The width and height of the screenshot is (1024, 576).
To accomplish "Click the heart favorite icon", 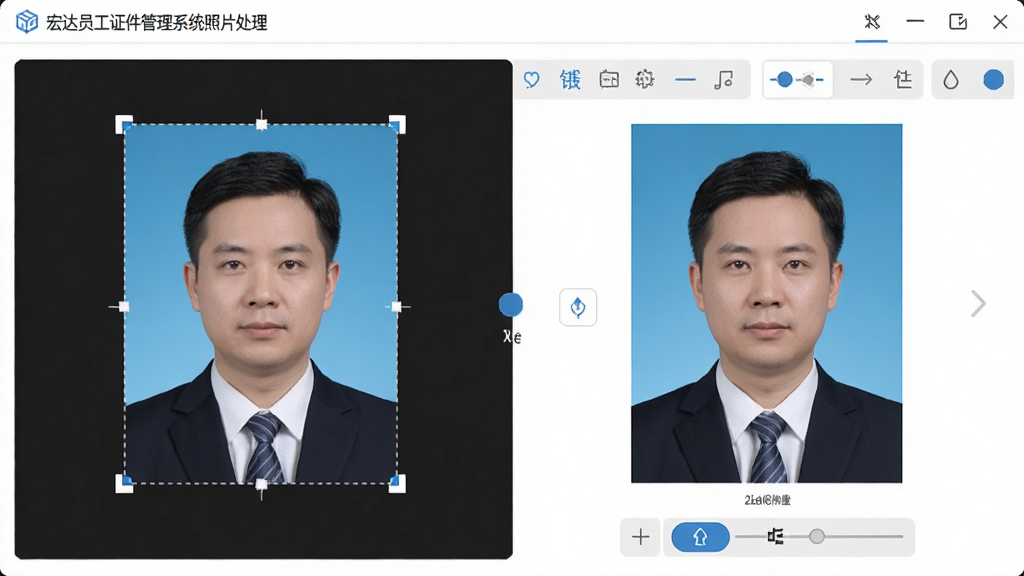I will (532, 80).
